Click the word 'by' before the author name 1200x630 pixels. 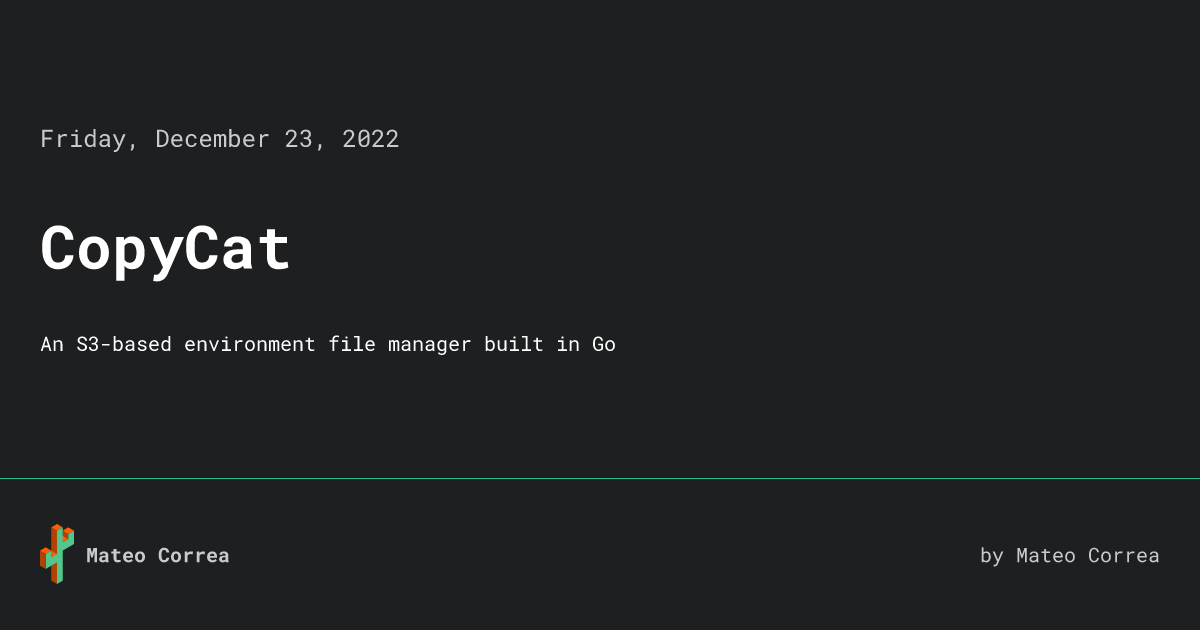pyautogui.click(x=991, y=555)
